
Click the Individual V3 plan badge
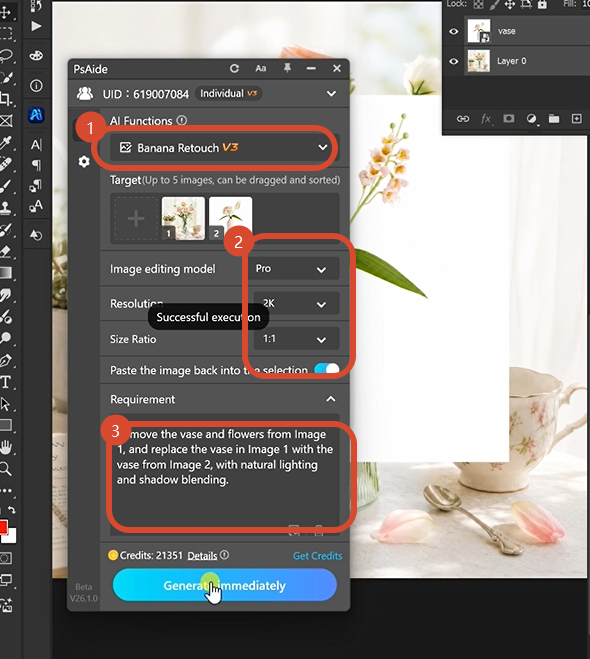(x=229, y=93)
